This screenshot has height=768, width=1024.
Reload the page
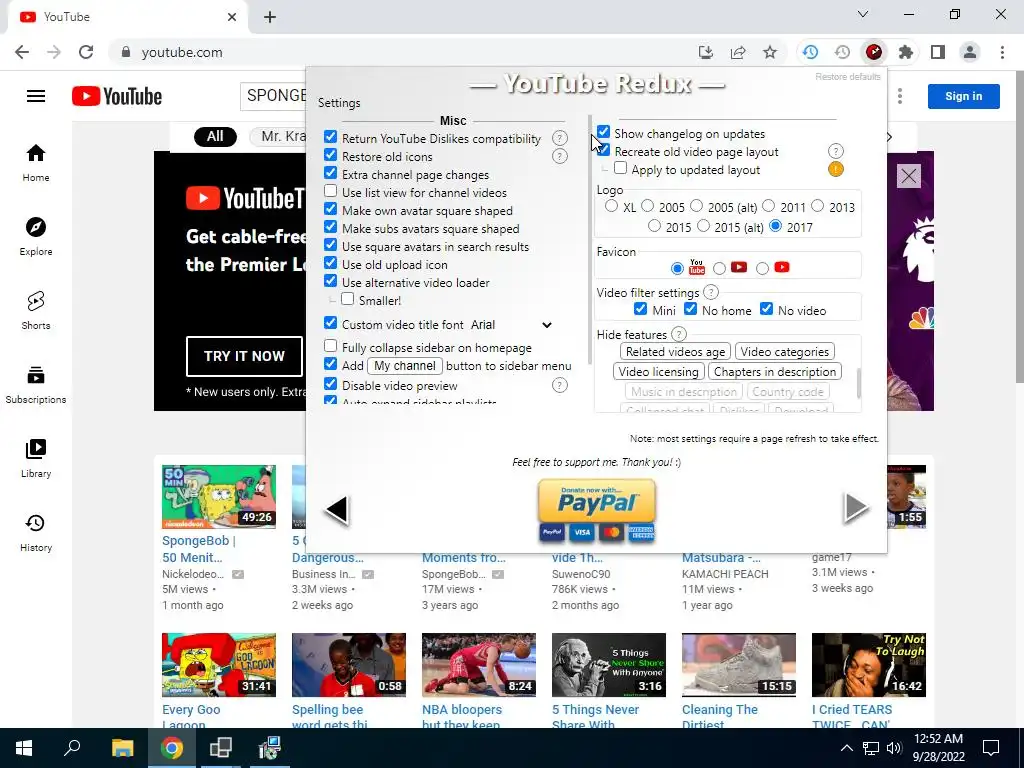point(86,52)
